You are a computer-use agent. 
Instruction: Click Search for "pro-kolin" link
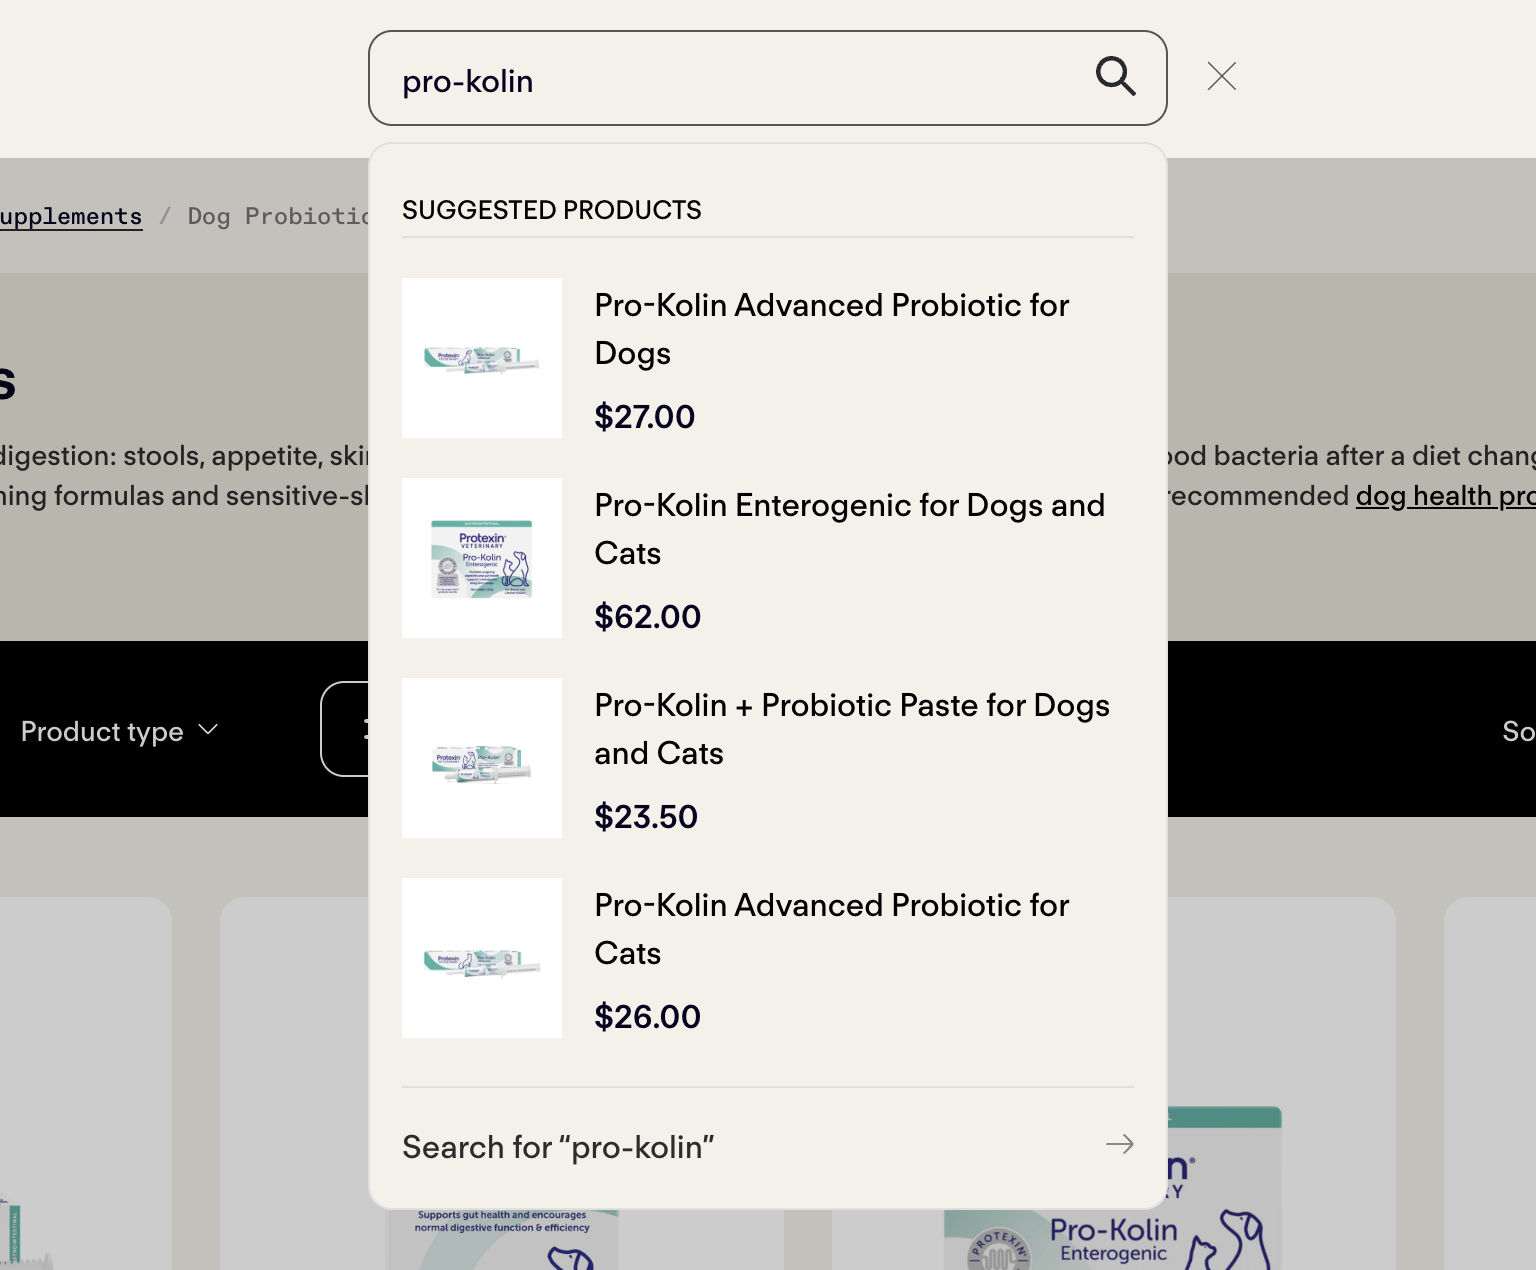click(558, 1147)
